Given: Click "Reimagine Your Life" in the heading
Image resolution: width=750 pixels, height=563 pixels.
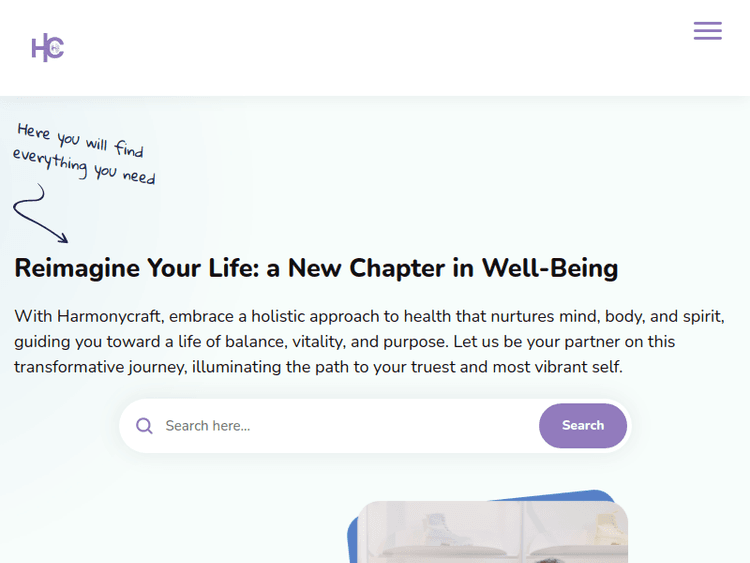Looking at the screenshot, I should pyautogui.click(x=146, y=268).
